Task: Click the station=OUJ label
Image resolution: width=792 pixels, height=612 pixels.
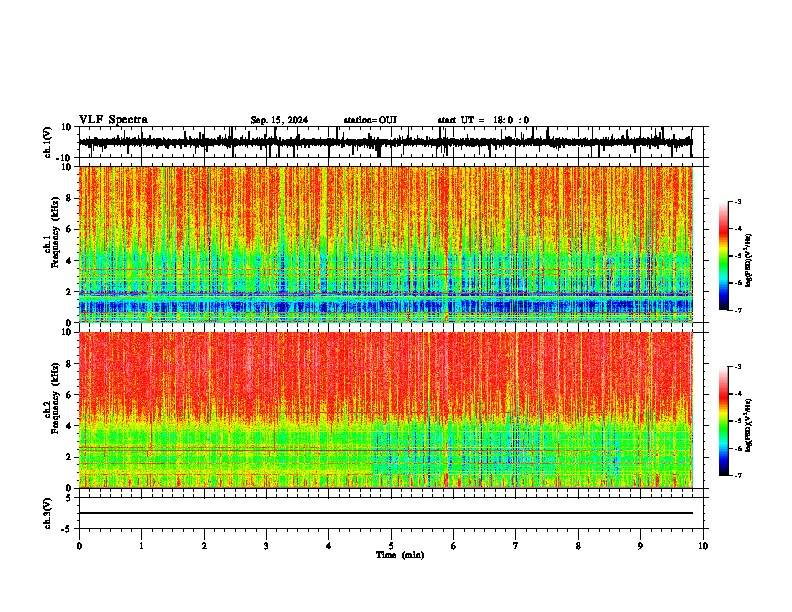Action: (370, 120)
